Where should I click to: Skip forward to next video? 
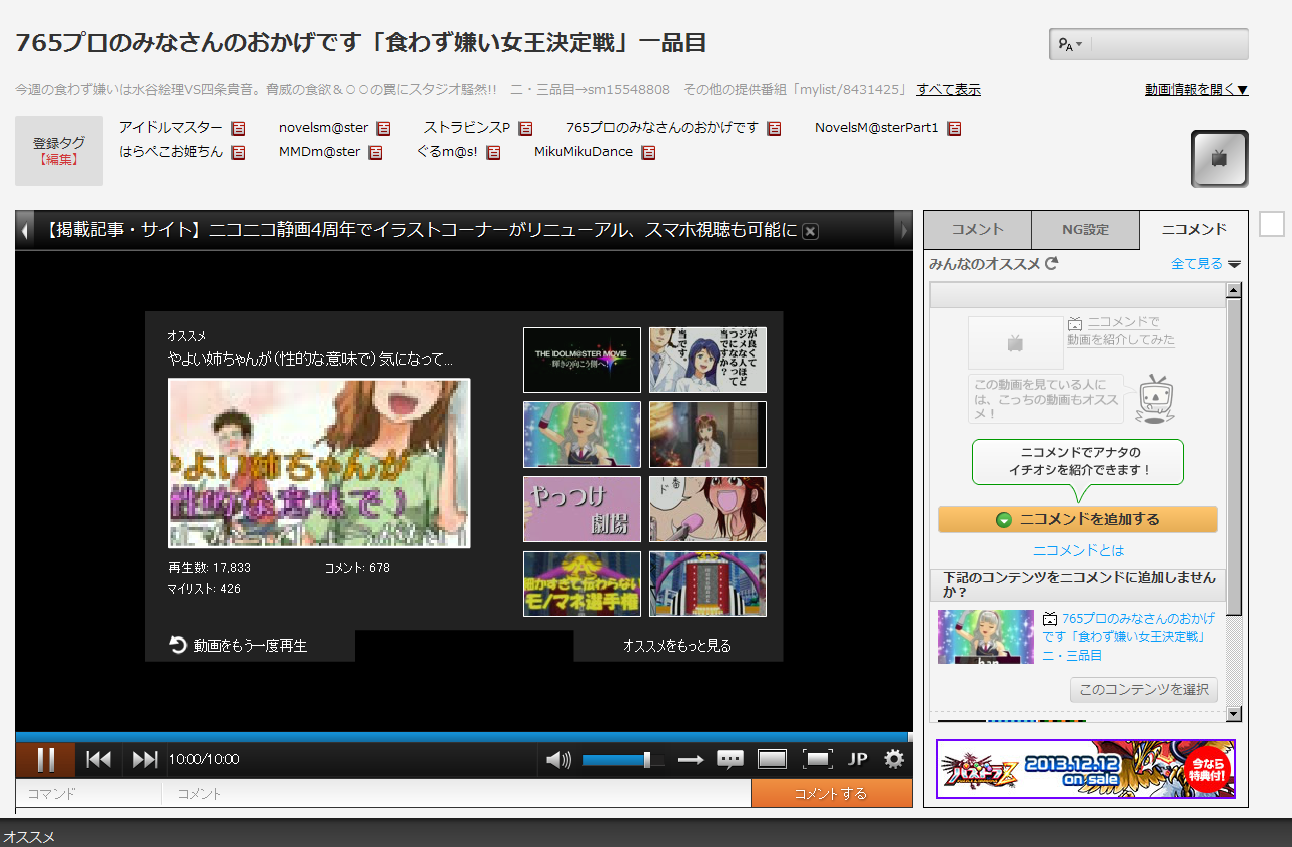145,759
